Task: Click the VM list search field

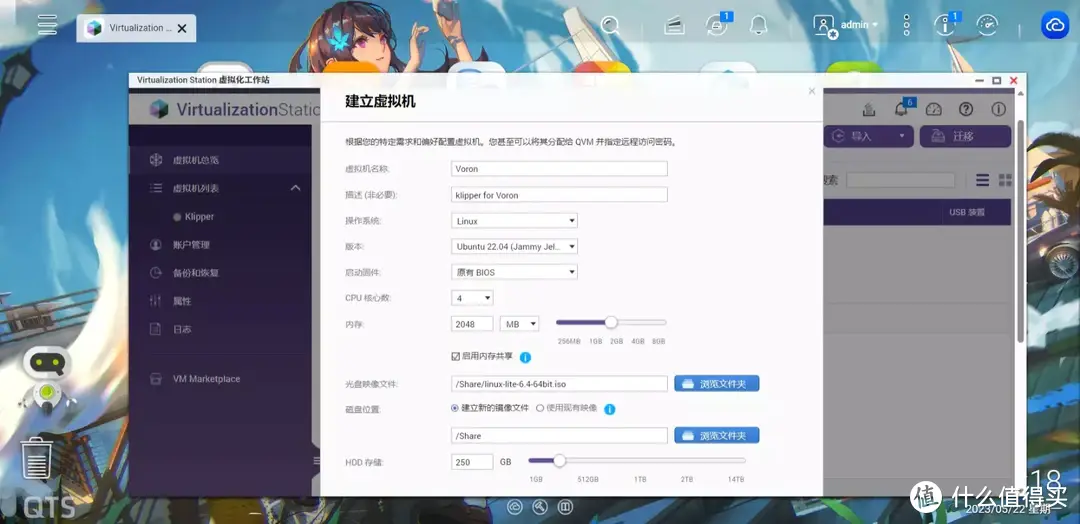Action: pyautogui.click(x=900, y=180)
